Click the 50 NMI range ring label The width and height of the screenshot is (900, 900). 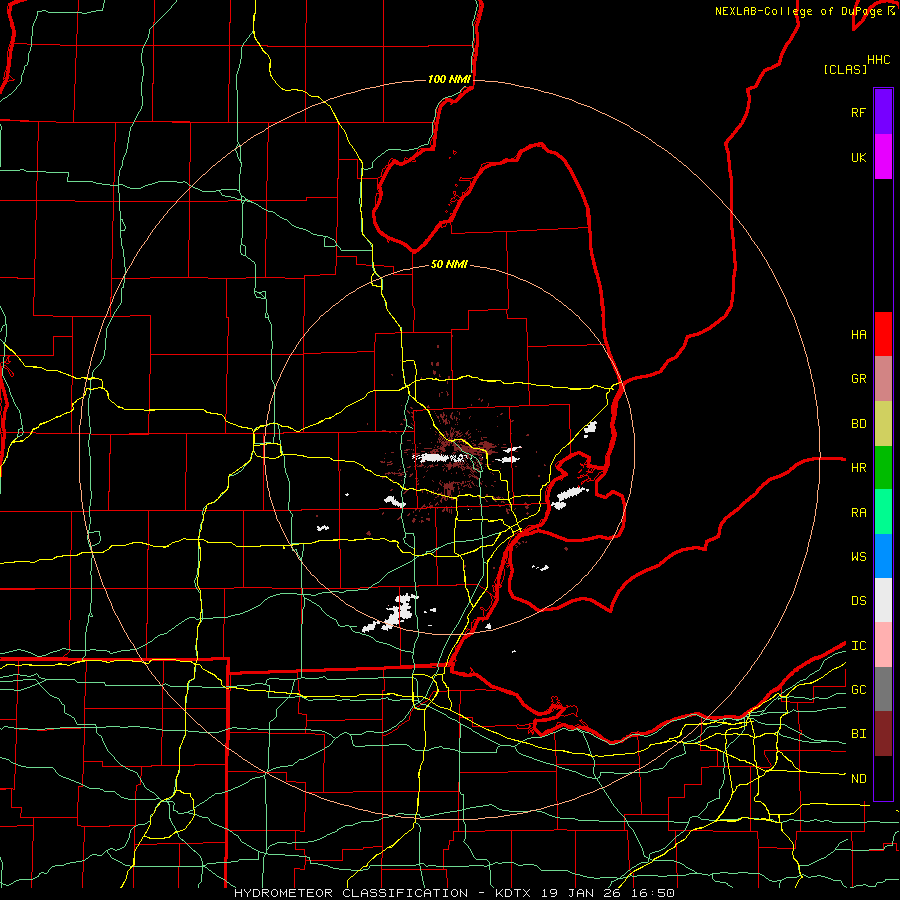[449, 264]
